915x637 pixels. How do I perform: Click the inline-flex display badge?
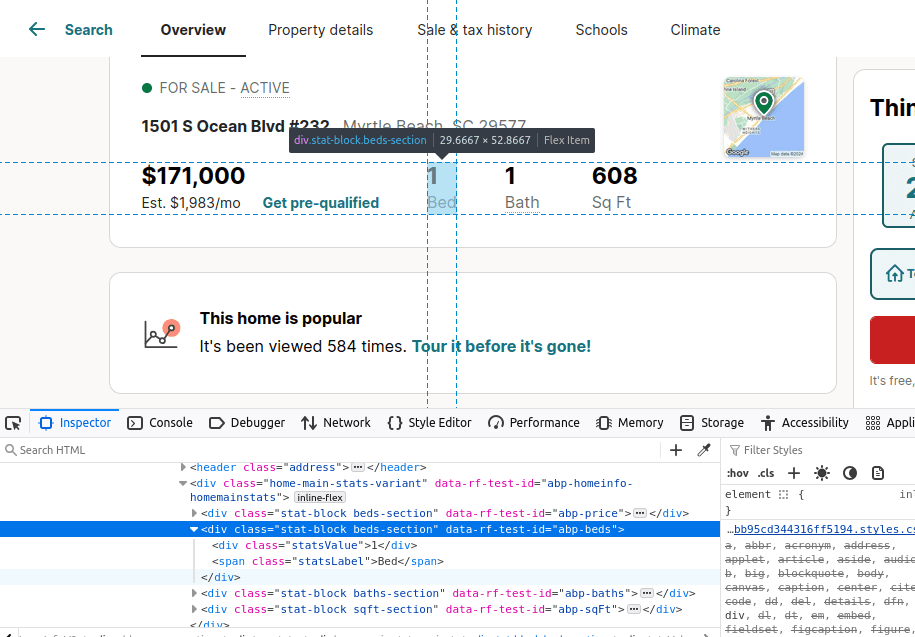tap(320, 498)
